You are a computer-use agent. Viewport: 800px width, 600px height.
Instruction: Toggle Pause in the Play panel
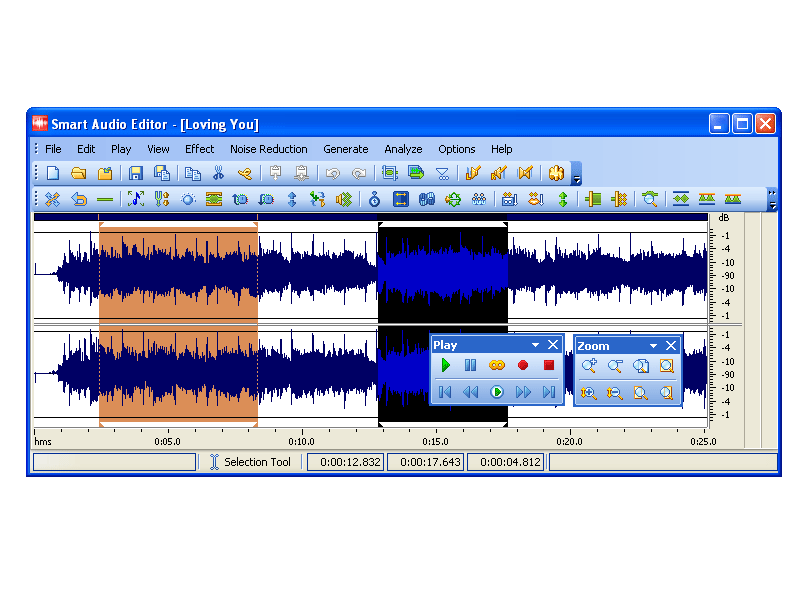tap(471, 366)
